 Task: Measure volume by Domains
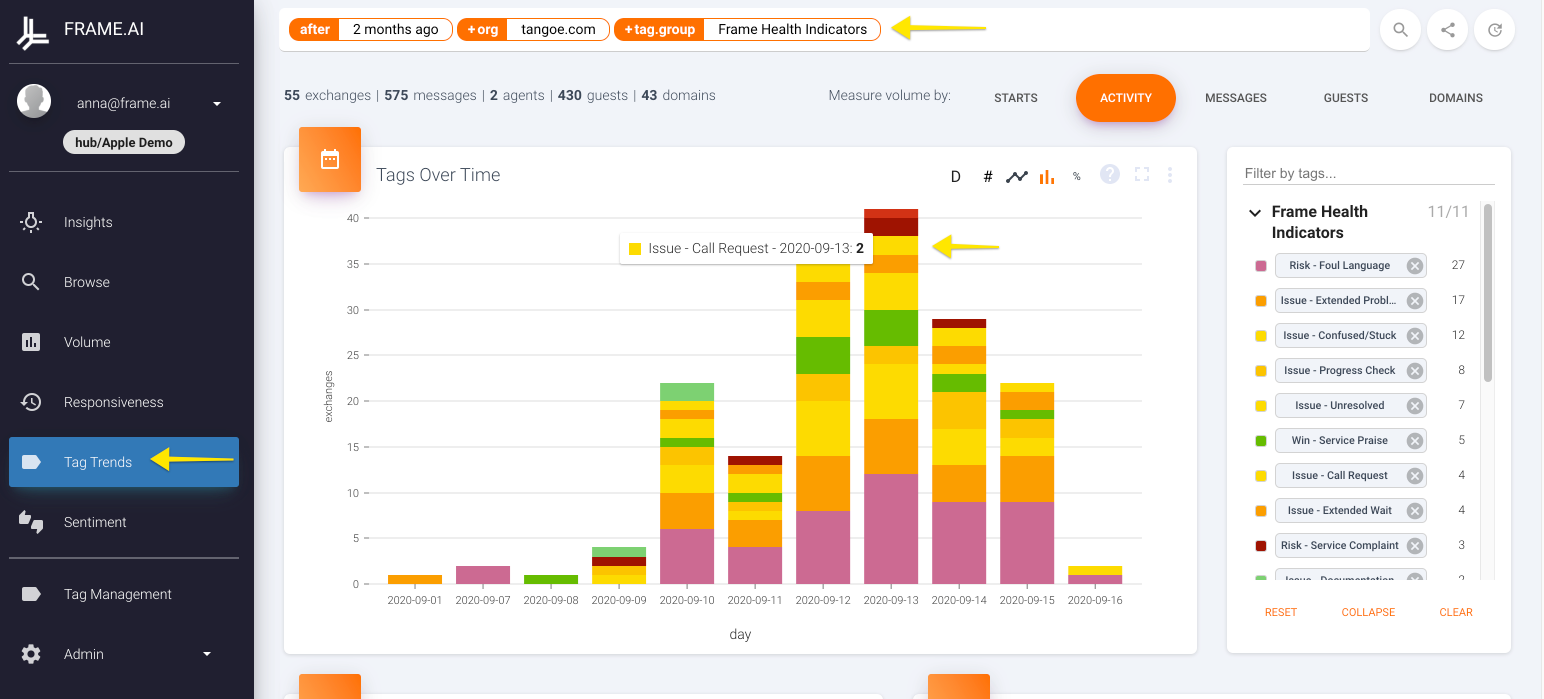[x=1456, y=98]
